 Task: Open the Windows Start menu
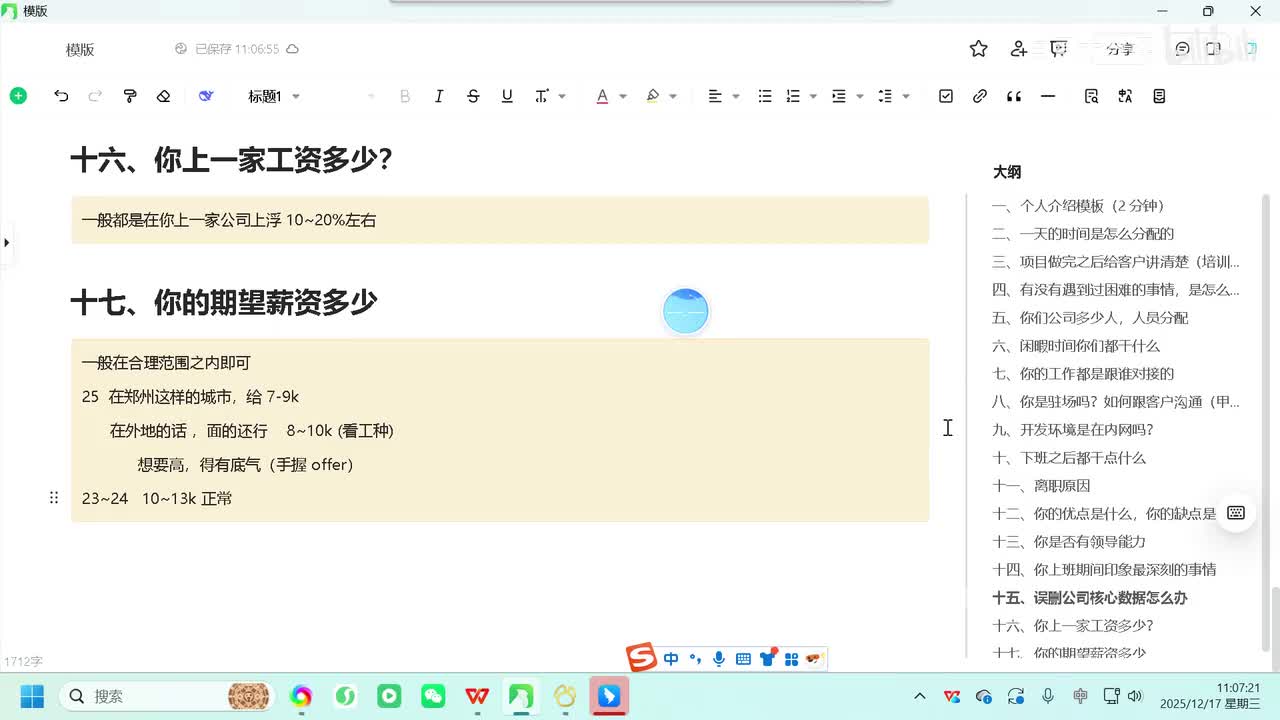click(32, 696)
